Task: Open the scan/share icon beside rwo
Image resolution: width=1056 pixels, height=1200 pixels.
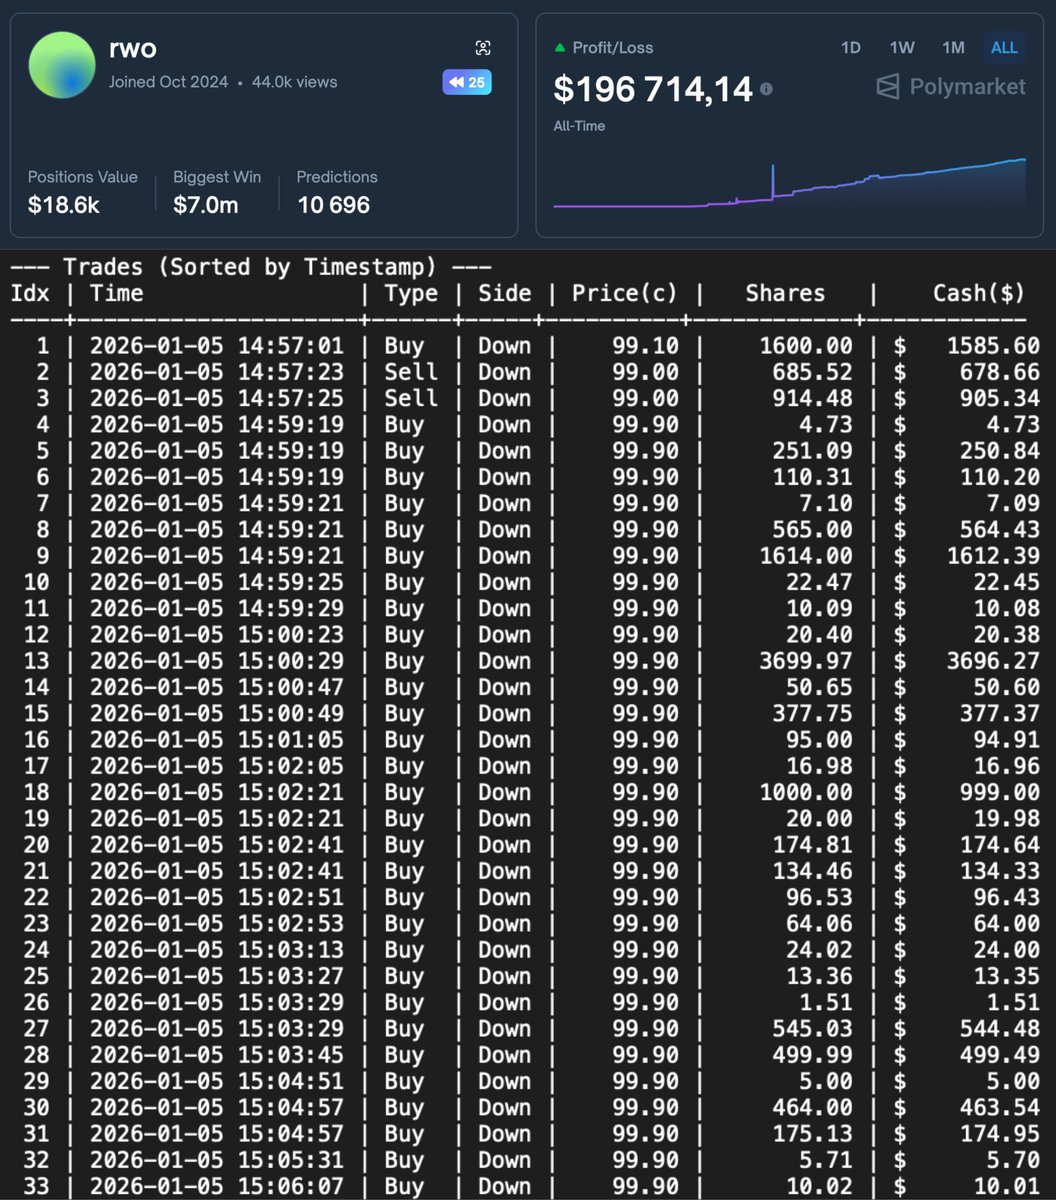Action: point(483,48)
